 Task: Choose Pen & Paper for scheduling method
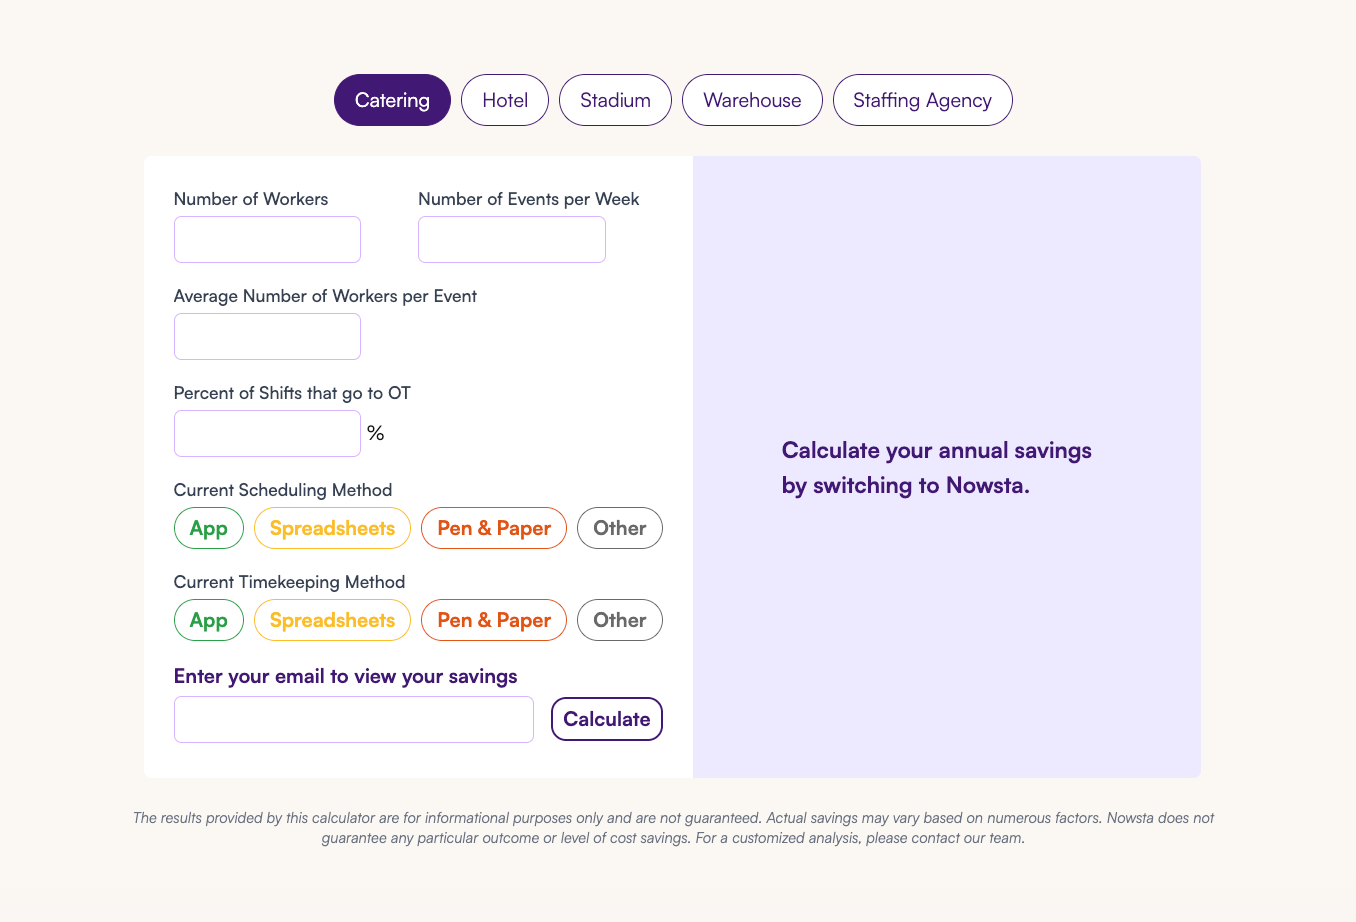pyautogui.click(x=494, y=527)
